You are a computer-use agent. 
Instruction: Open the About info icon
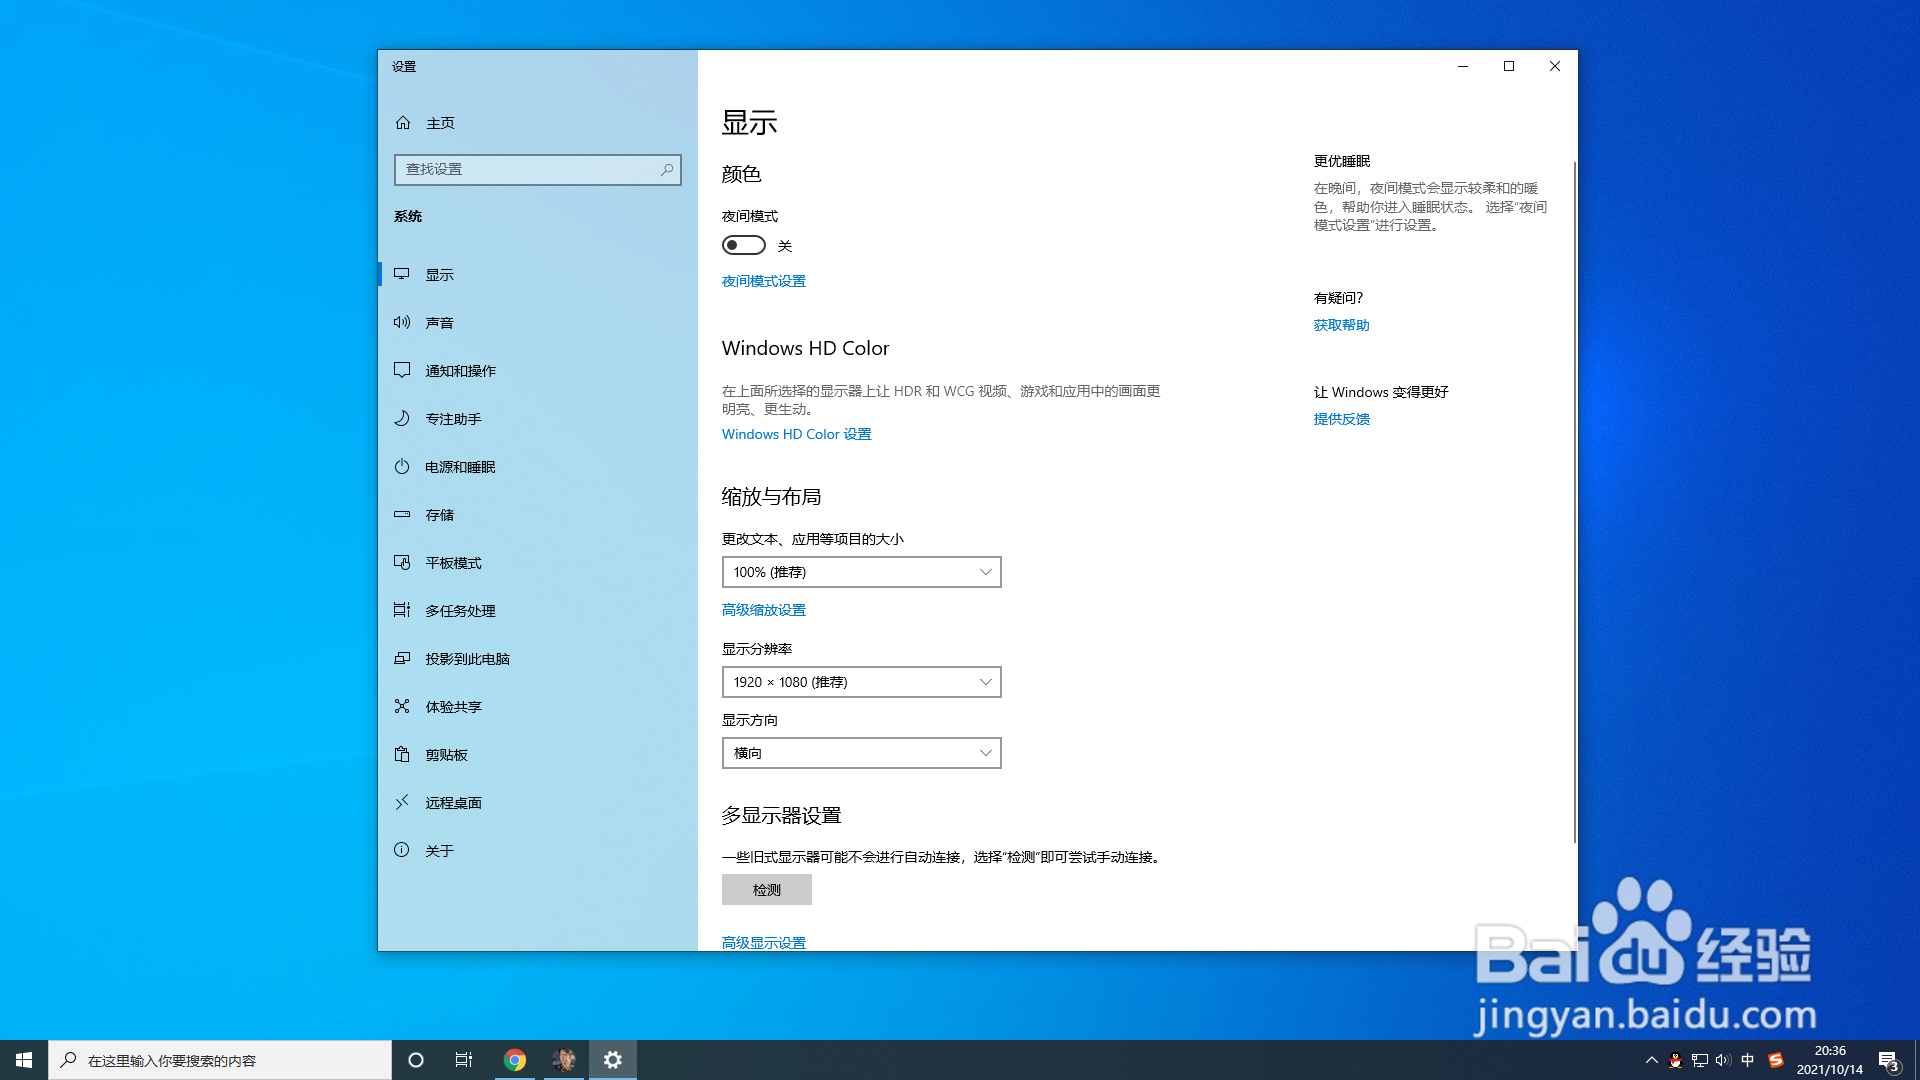coord(402,850)
